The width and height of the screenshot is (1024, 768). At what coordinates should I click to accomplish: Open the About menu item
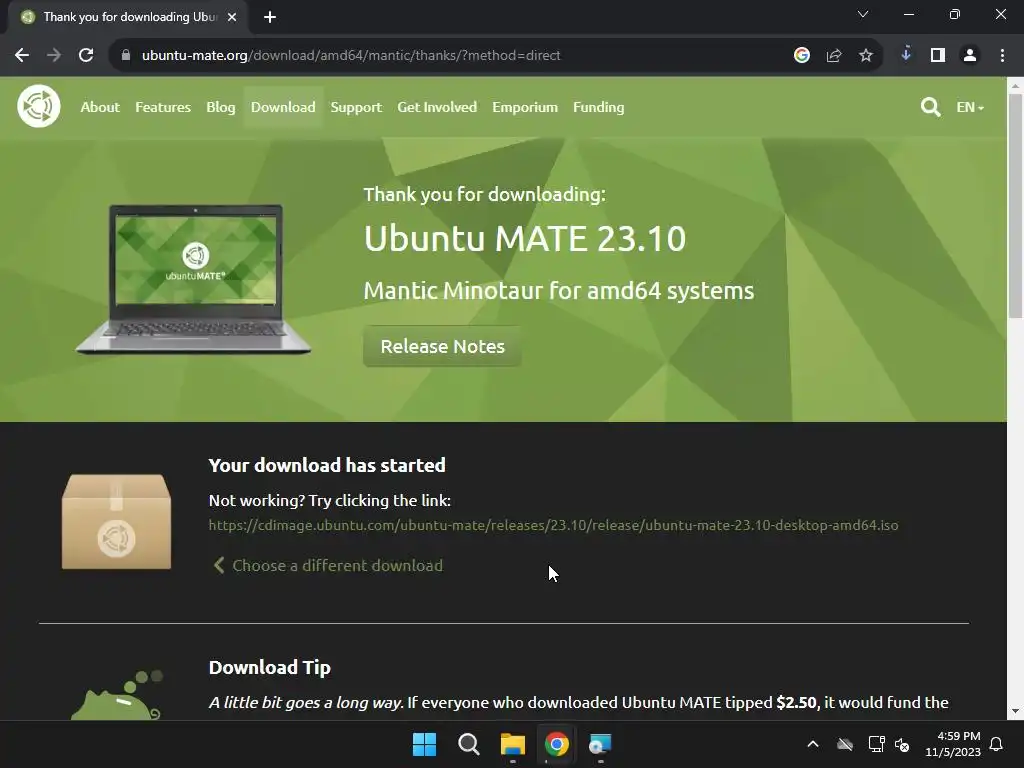(x=100, y=107)
